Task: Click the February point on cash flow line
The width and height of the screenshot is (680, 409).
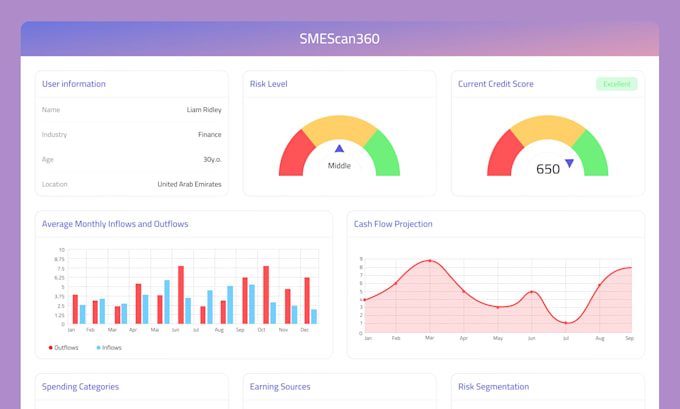Action: (x=396, y=284)
